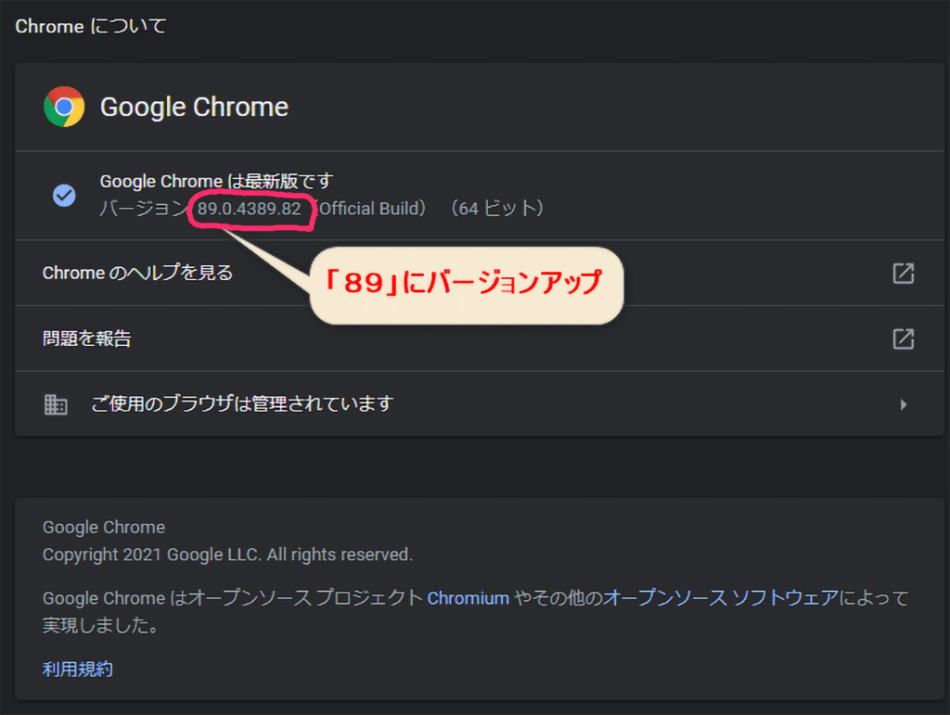This screenshot has height=715, width=950.
Task: Click the (64 ビット) text
Action: coord(497,208)
